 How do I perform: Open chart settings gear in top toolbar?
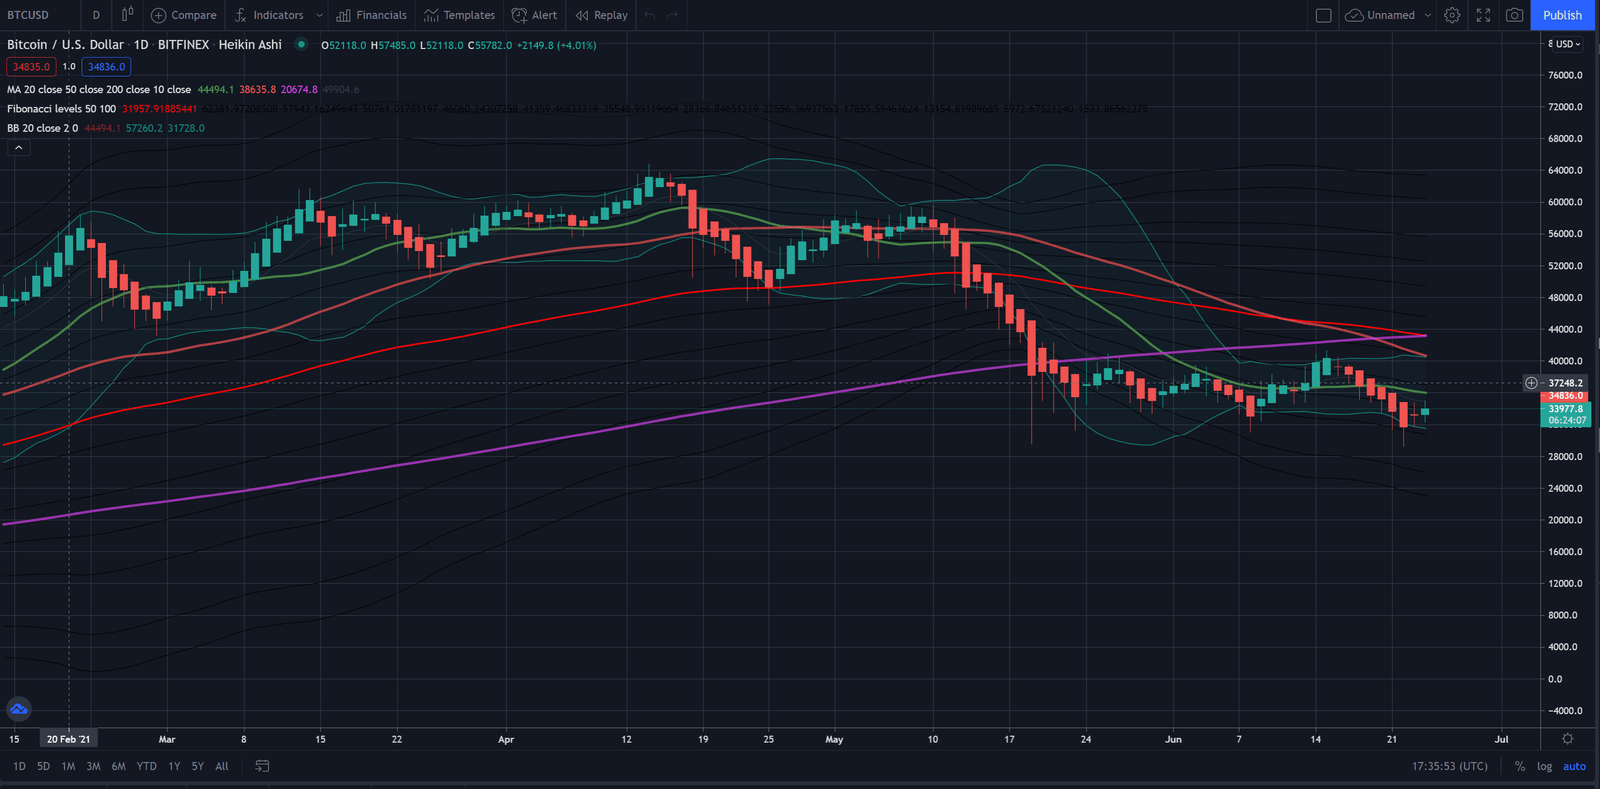tap(1452, 15)
